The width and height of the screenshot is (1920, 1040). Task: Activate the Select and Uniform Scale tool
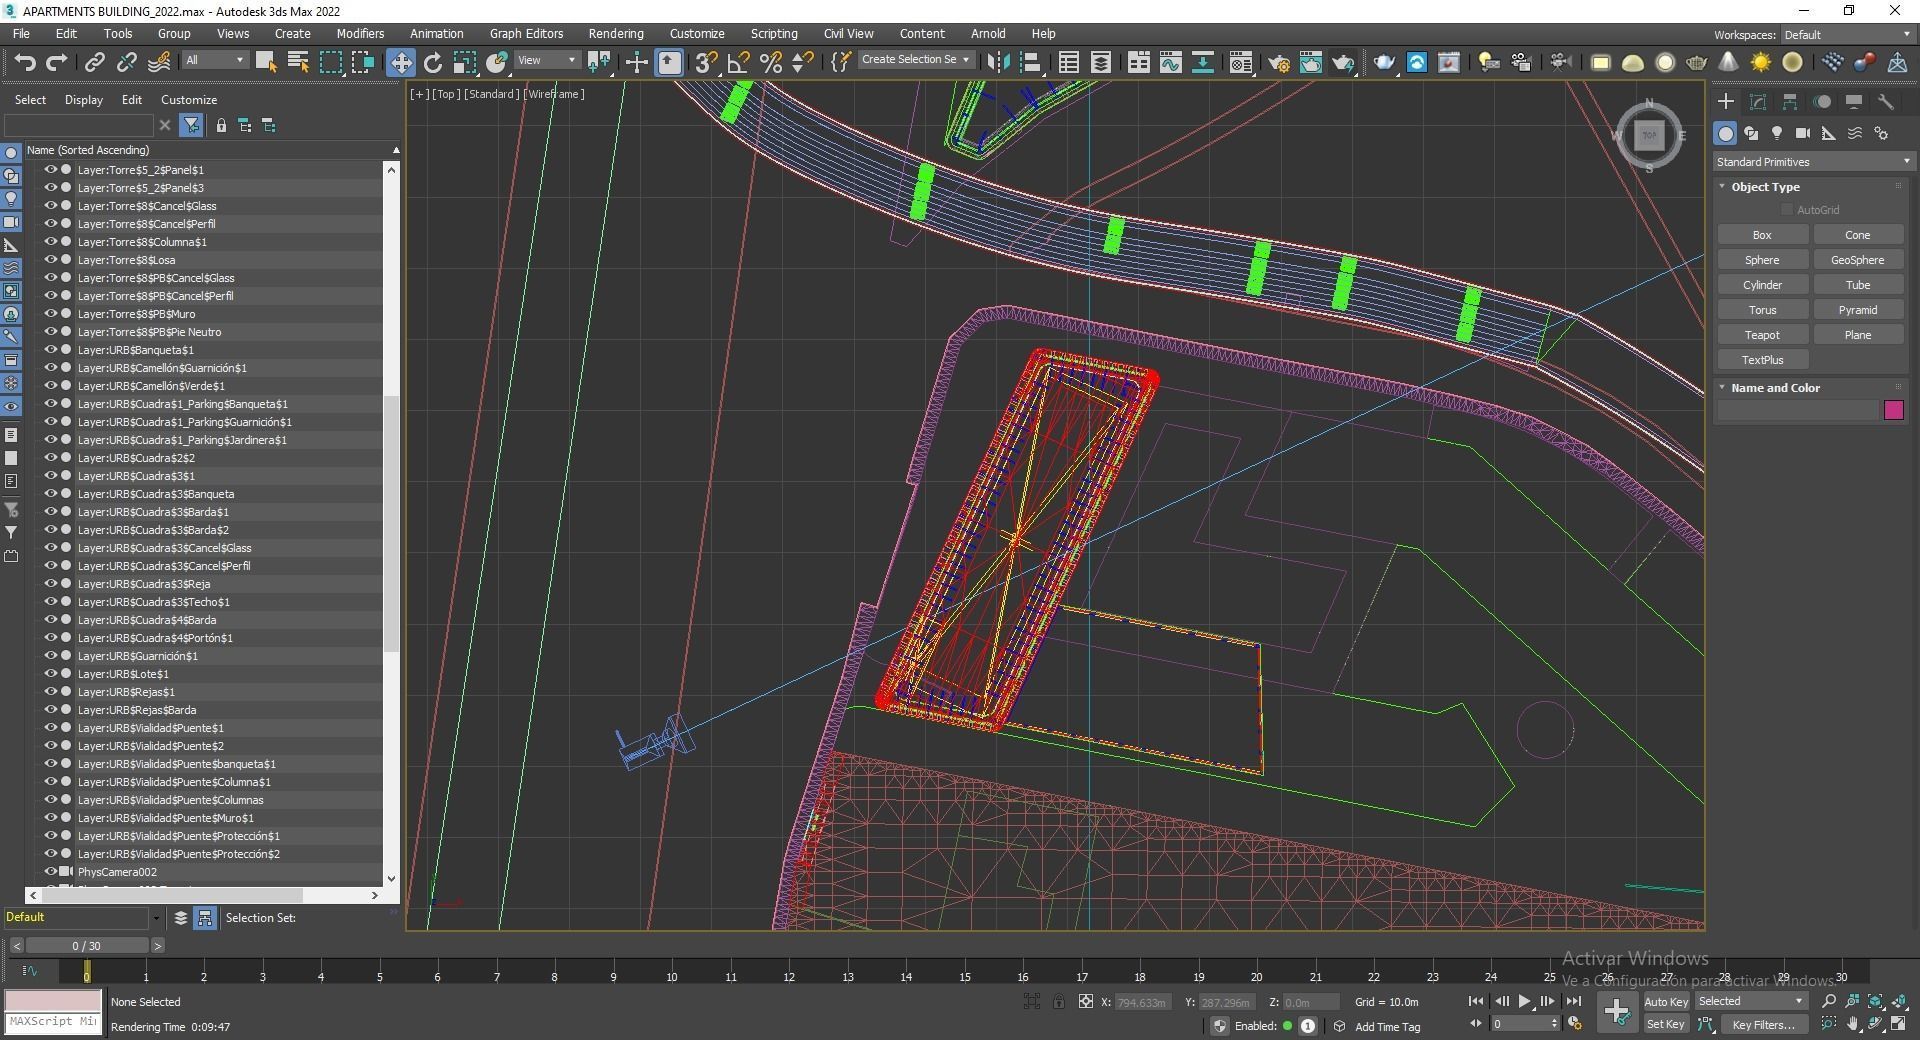click(464, 62)
